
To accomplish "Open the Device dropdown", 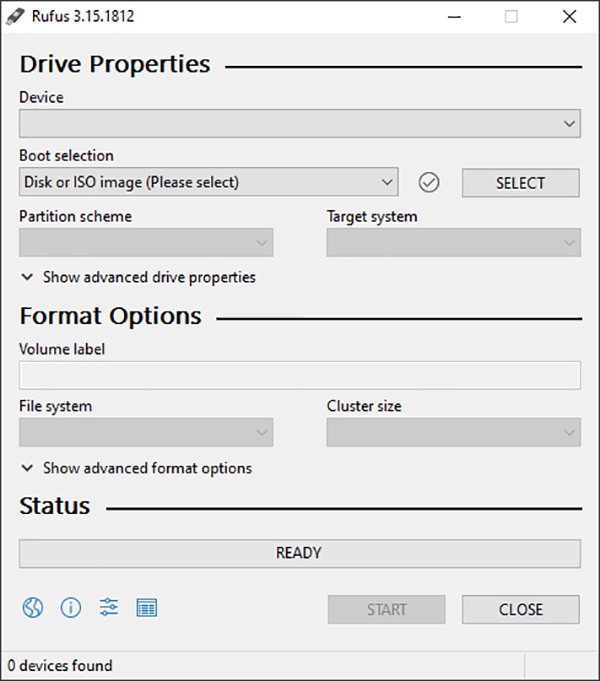I will (x=300, y=124).
